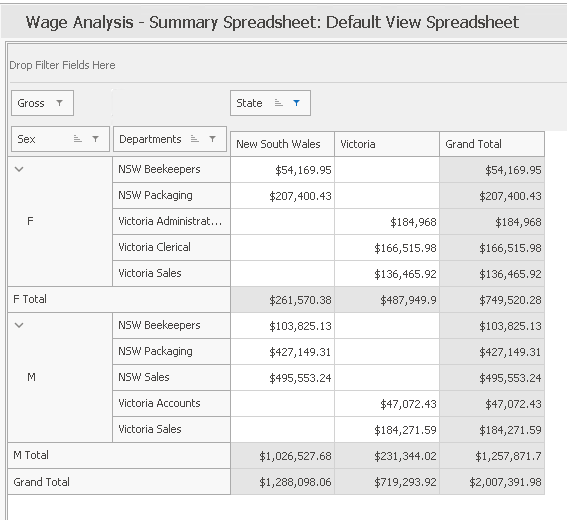Click the $749,520.28 grand total cell

[492, 300]
